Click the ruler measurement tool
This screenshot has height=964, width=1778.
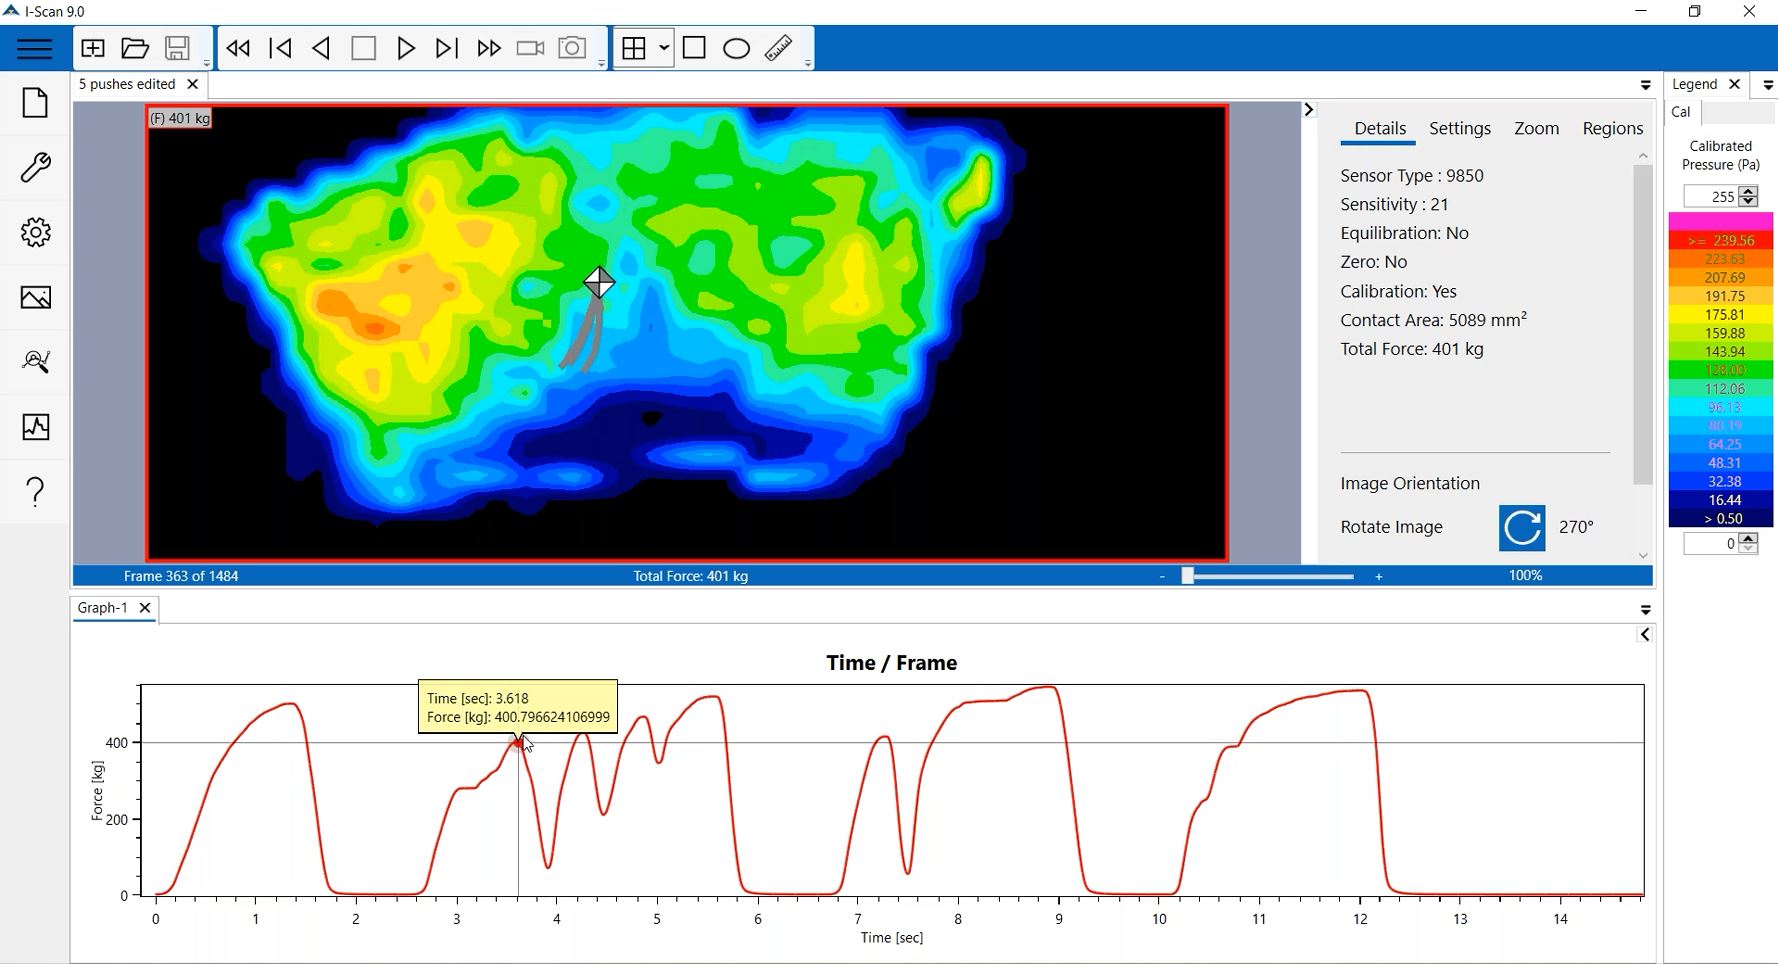click(779, 48)
